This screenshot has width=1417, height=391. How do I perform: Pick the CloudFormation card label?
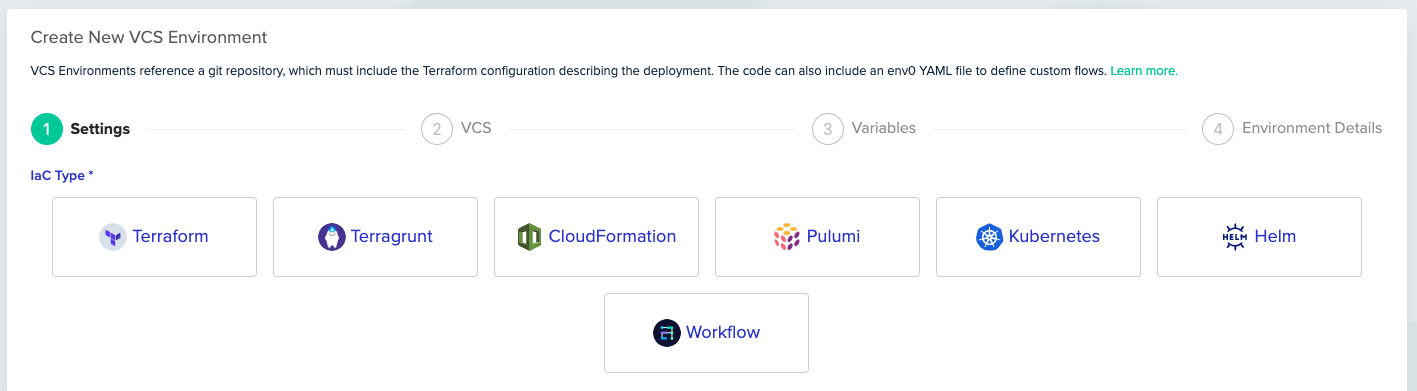[x=612, y=237]
